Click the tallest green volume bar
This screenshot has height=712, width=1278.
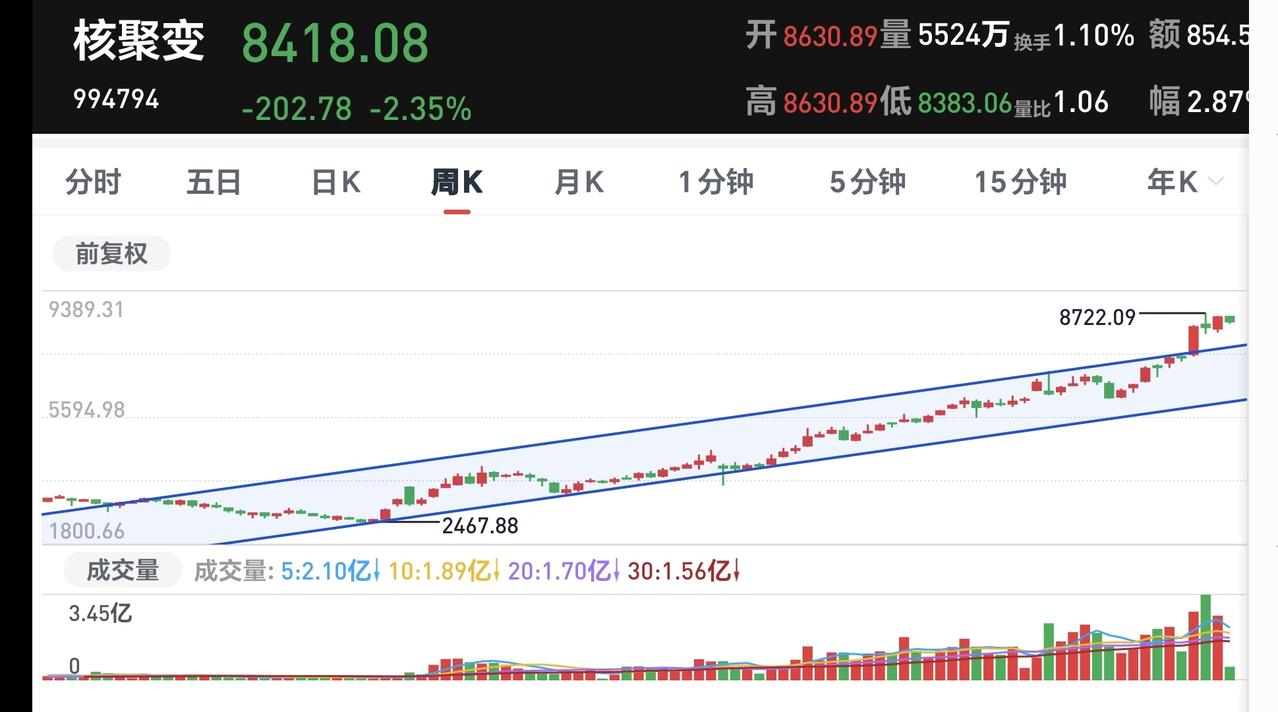(x=1205, y=637)
